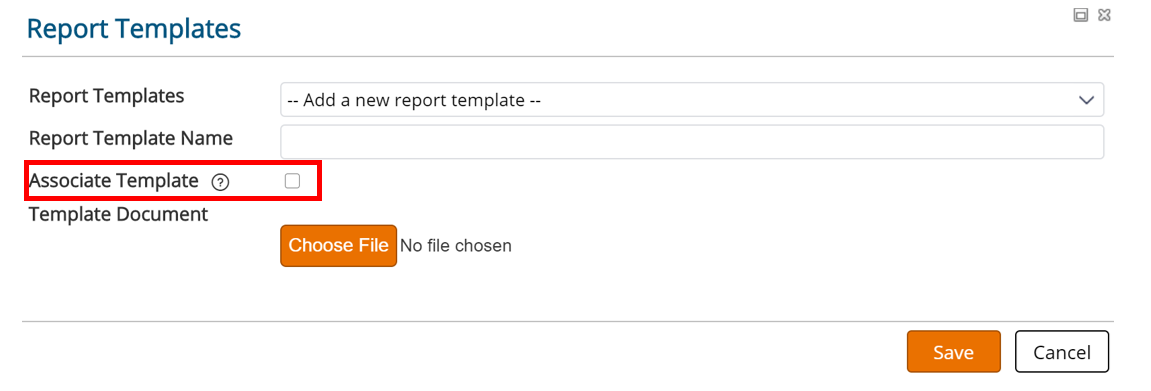Tick the Associate Template checkbox

pyautogui.click(x=292, y=181)
